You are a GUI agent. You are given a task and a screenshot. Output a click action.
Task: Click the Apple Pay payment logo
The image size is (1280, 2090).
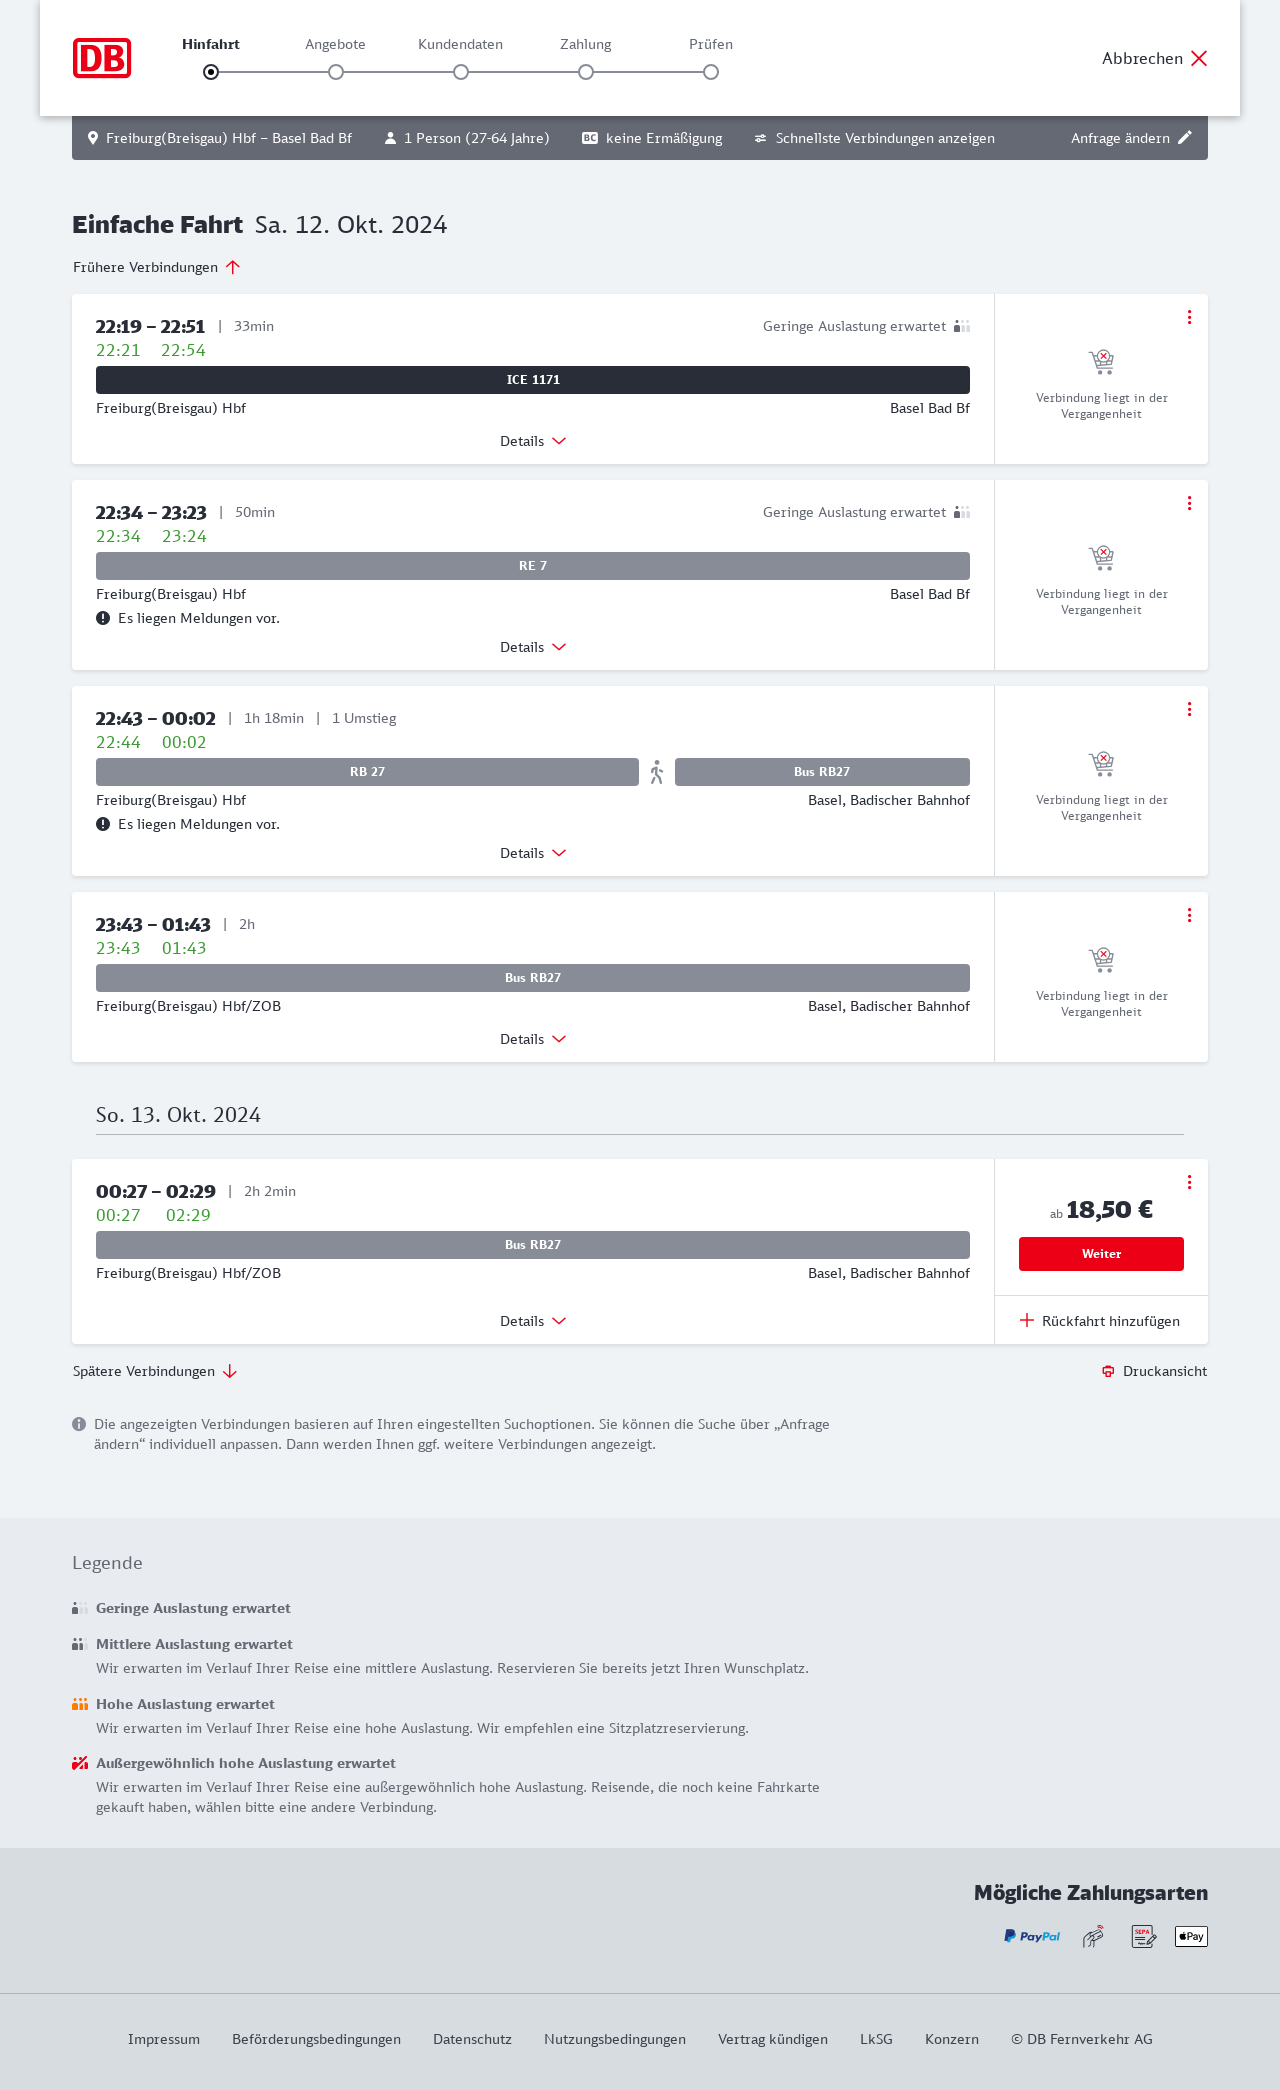(1191, 1937)
